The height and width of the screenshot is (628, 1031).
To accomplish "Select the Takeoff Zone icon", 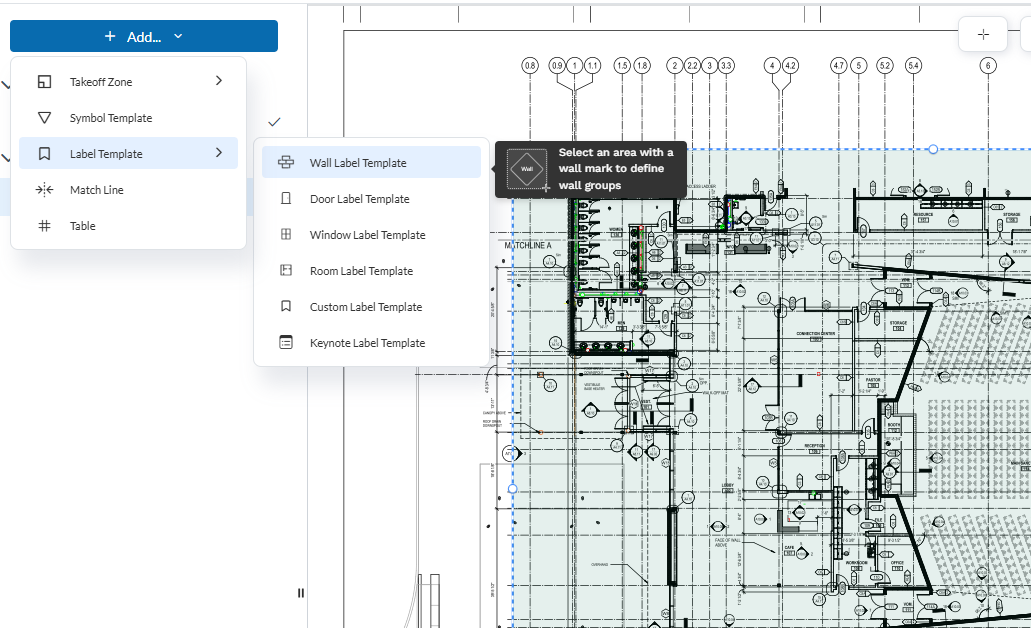I will [x=44, y=81].
